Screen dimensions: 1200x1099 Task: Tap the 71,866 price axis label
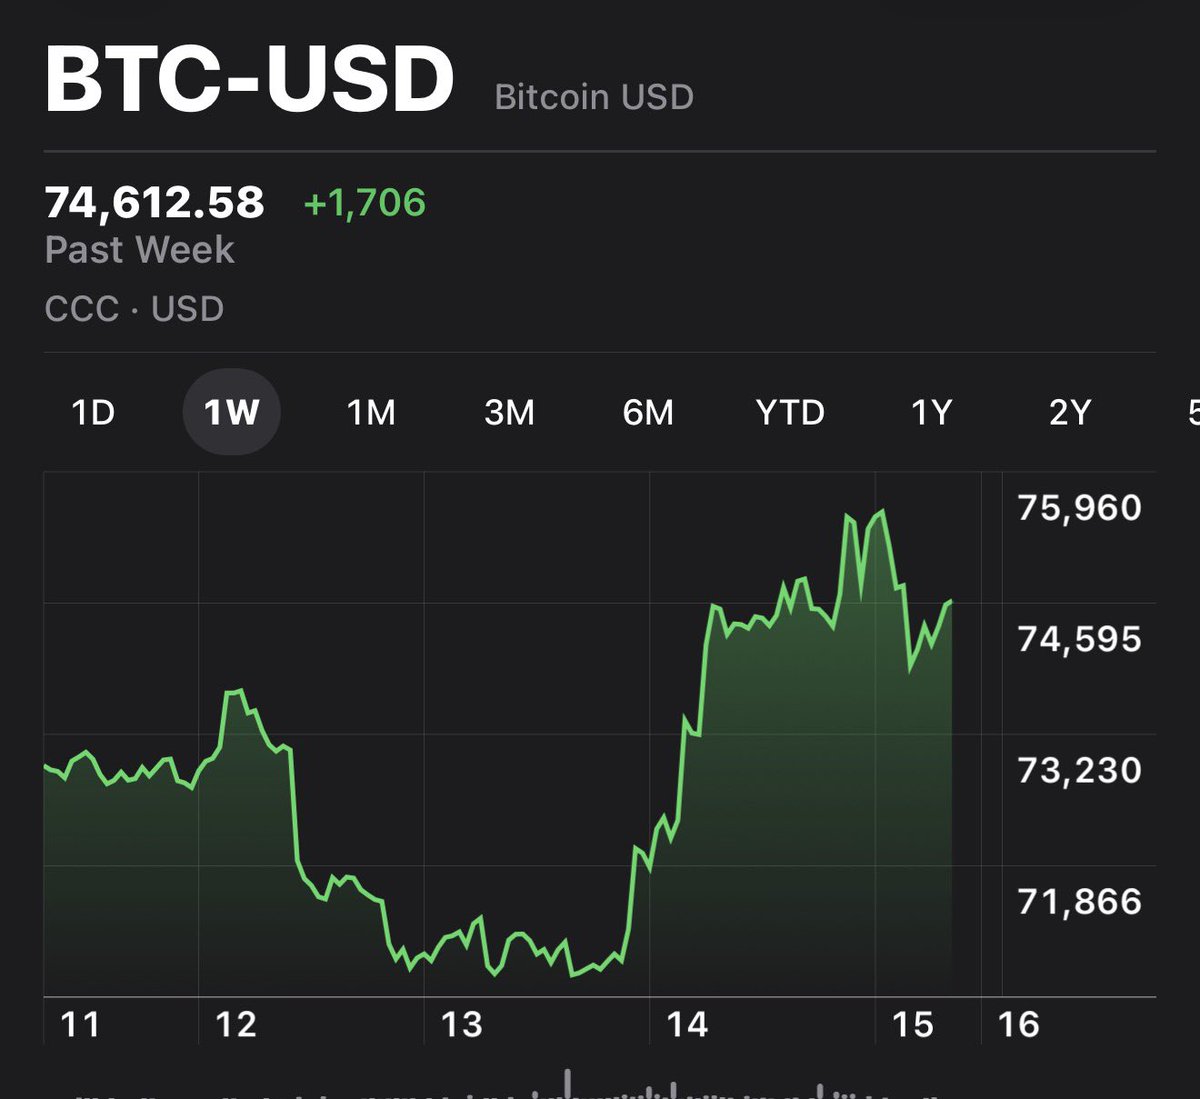point(1079,902)
